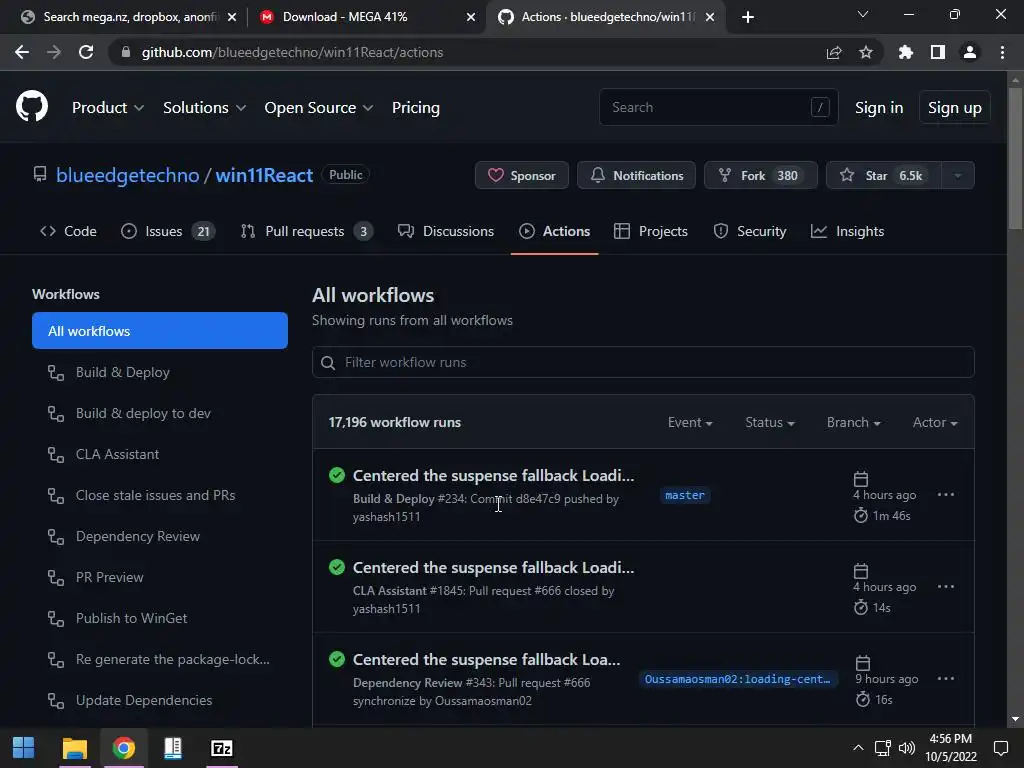Screen dimensions: 1024x768
Task: Click the browser back arrow
Action: 22,52
